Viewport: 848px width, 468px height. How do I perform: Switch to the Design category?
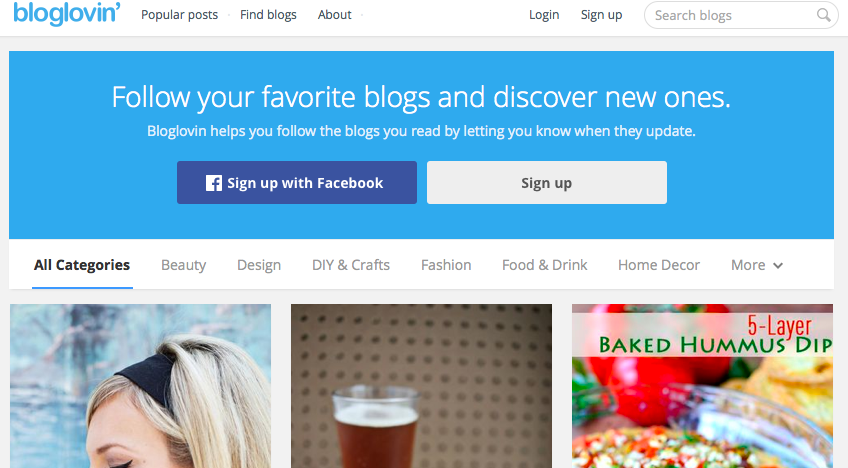tap(259, 265)
